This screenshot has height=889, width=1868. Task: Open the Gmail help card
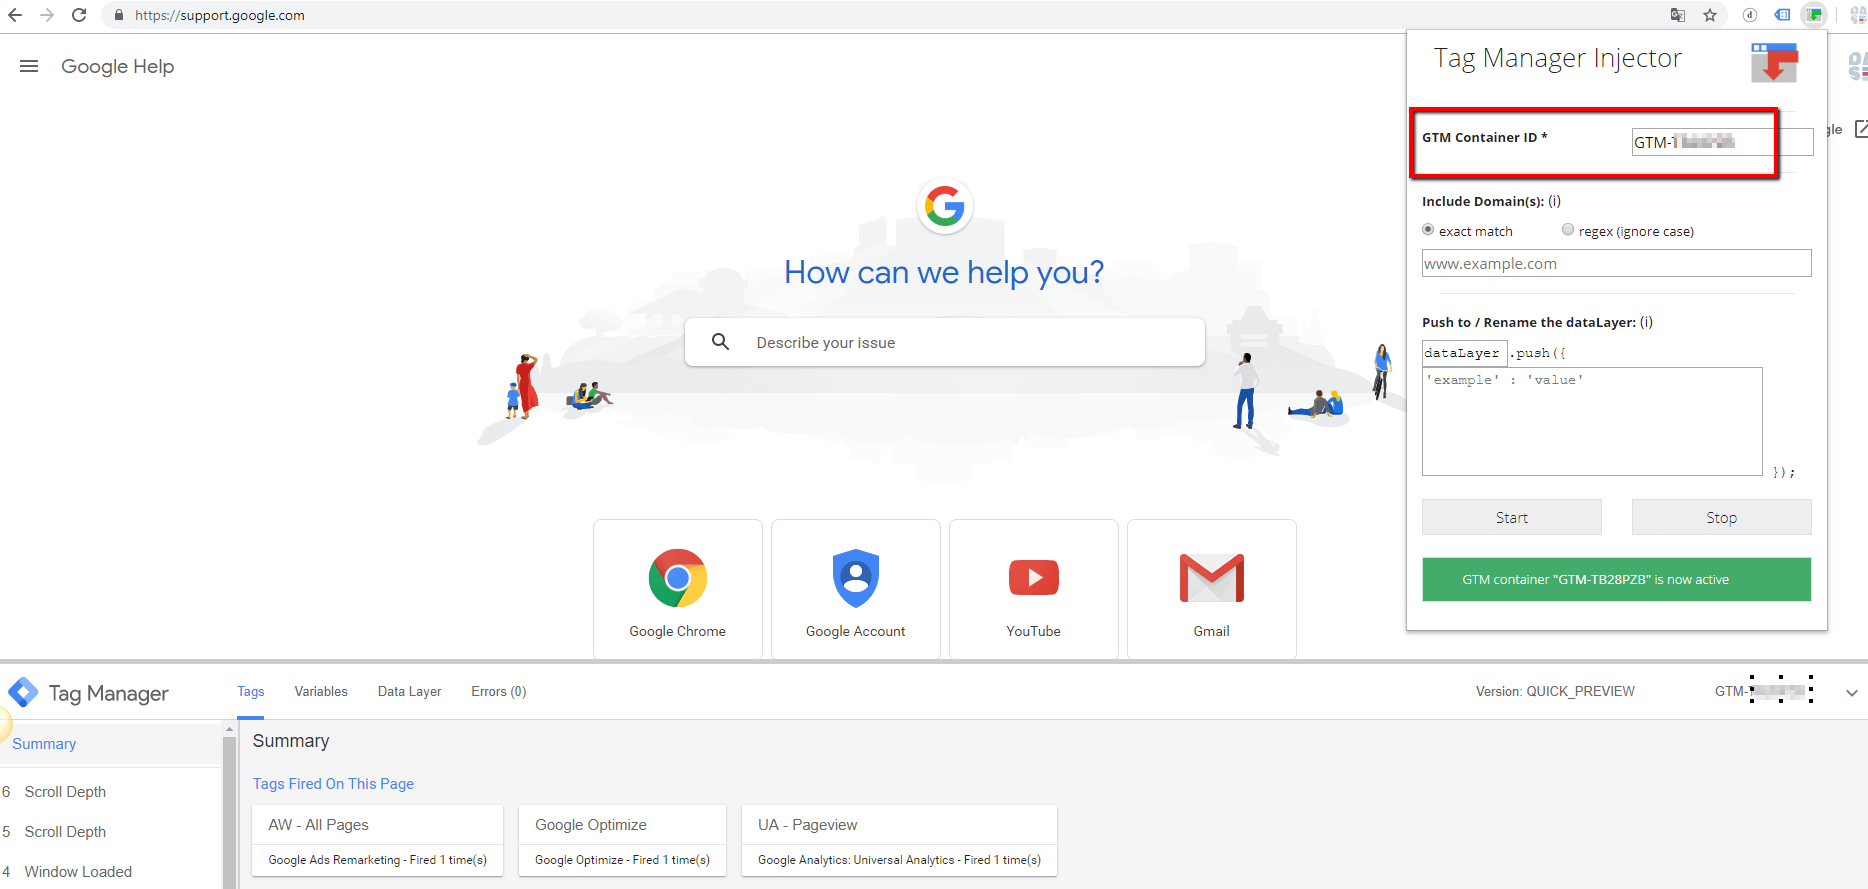tap(1212, 589)
